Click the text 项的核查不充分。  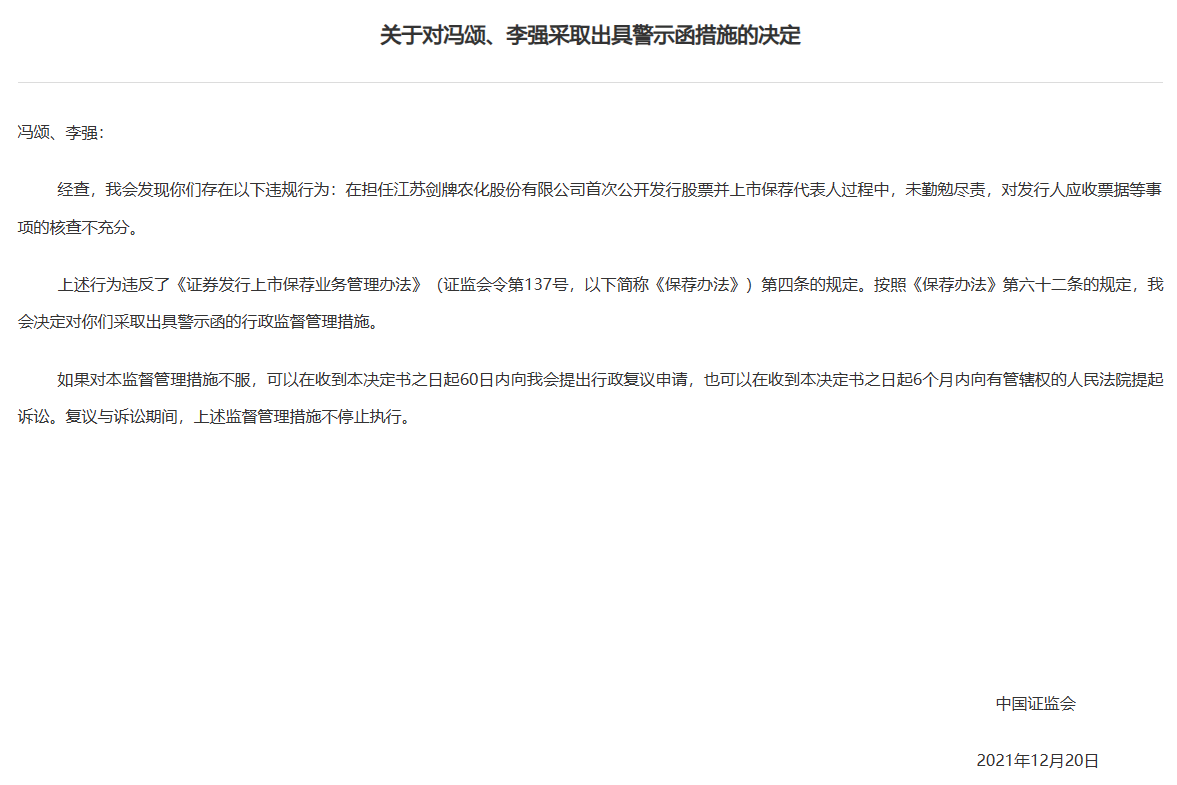click(78, 227)
